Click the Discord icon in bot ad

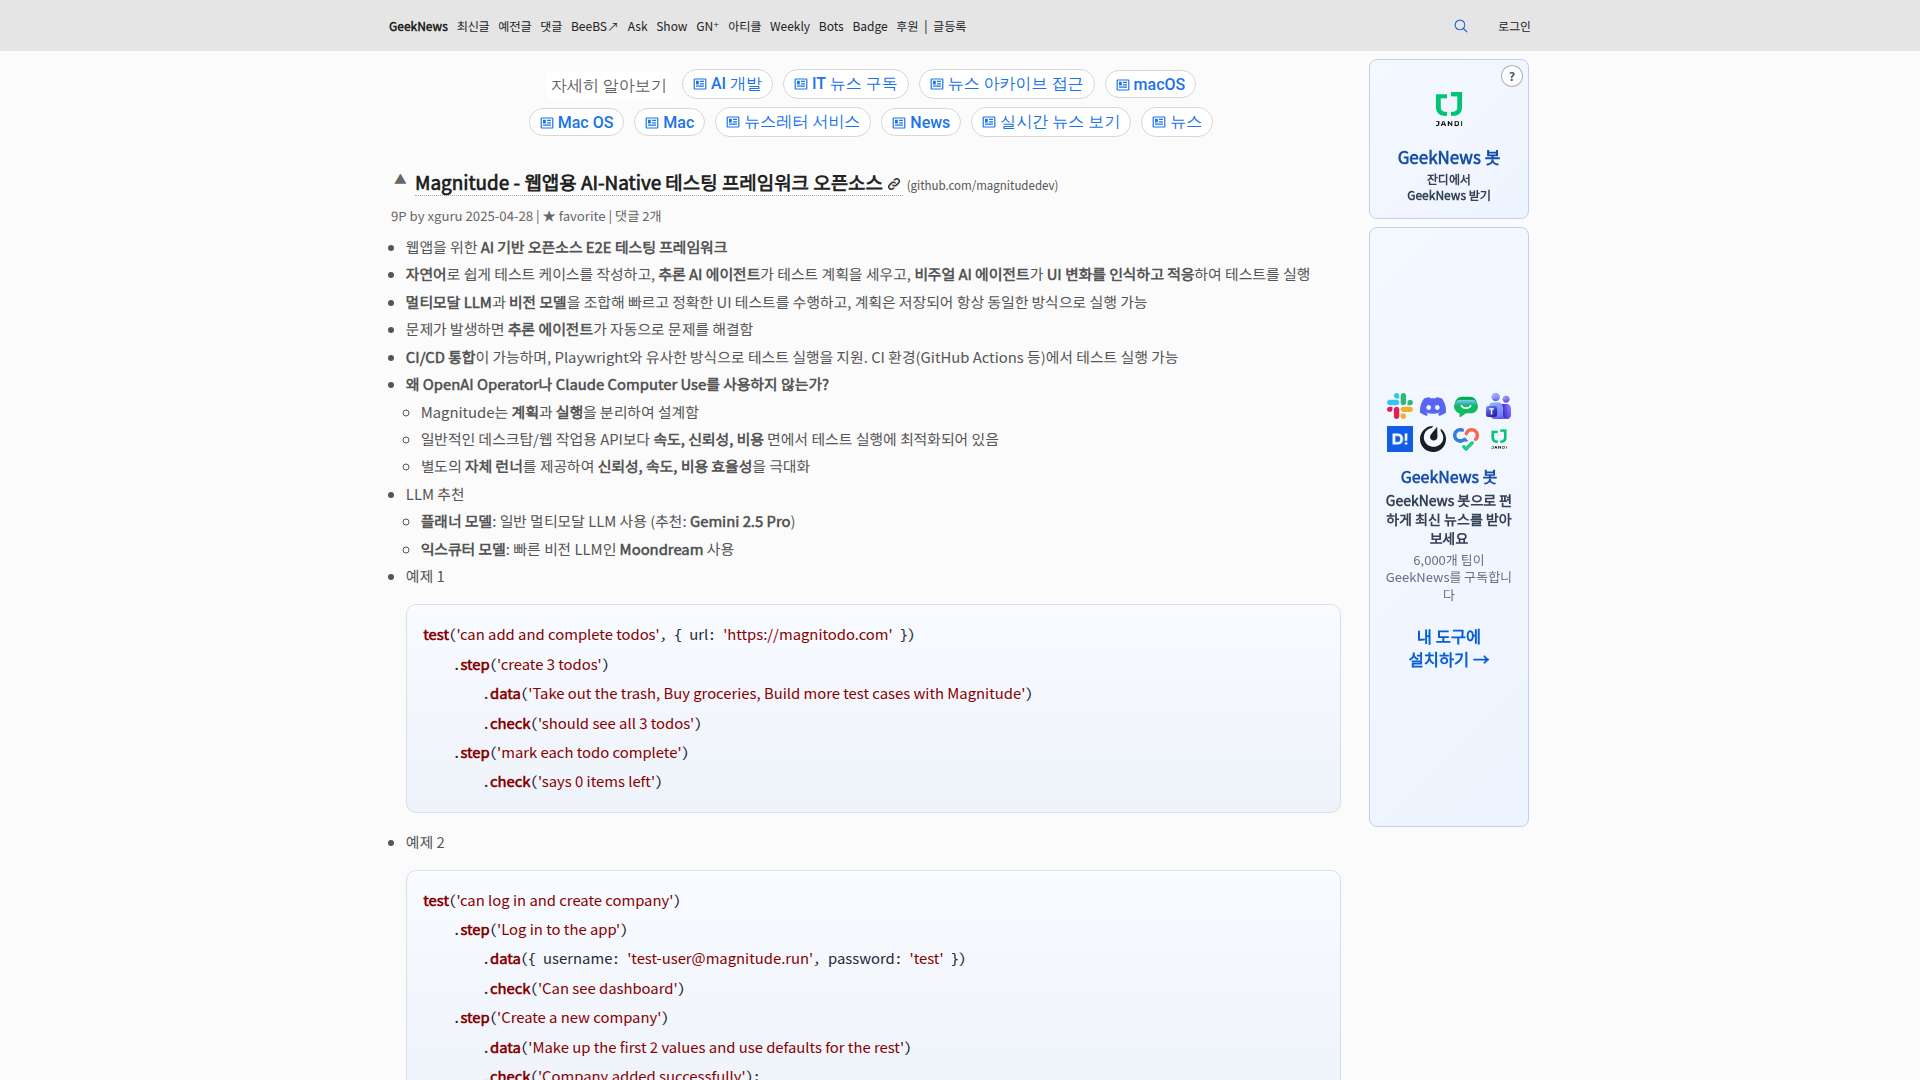(1433, 406)
